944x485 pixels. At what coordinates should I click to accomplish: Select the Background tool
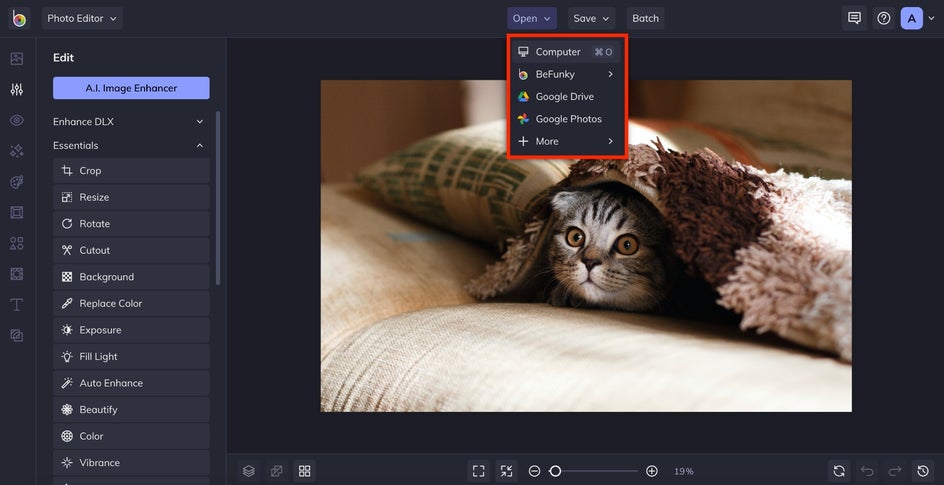[x=131, y=277]
